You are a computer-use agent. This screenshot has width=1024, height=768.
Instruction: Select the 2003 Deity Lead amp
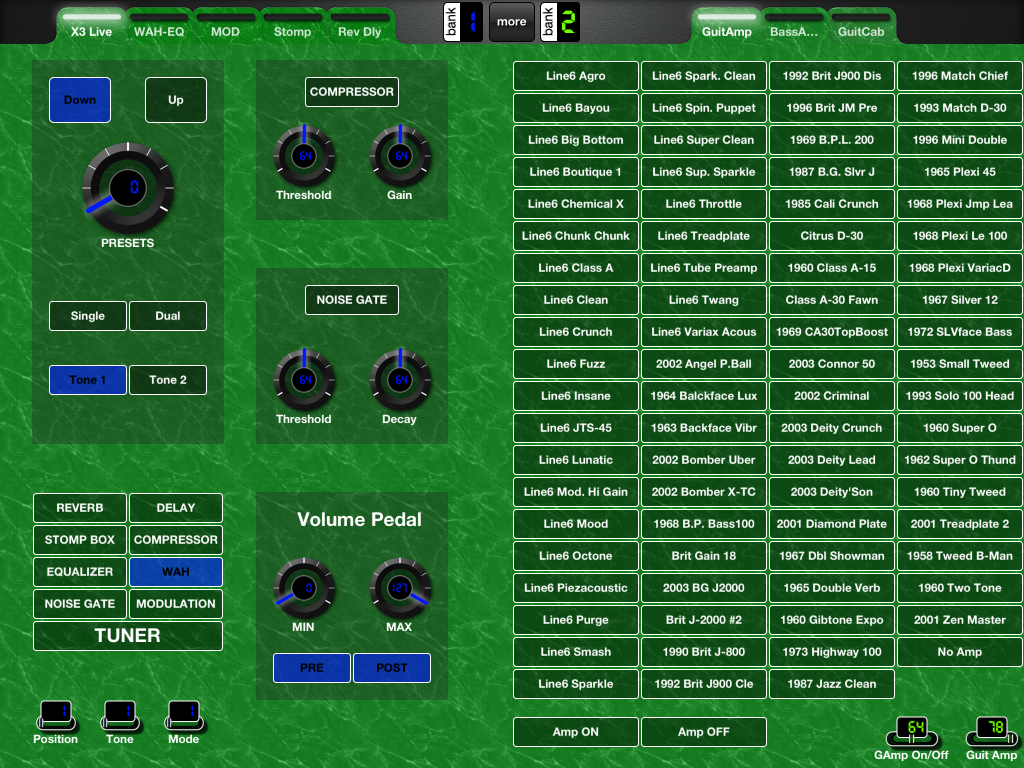pos(831,460)
